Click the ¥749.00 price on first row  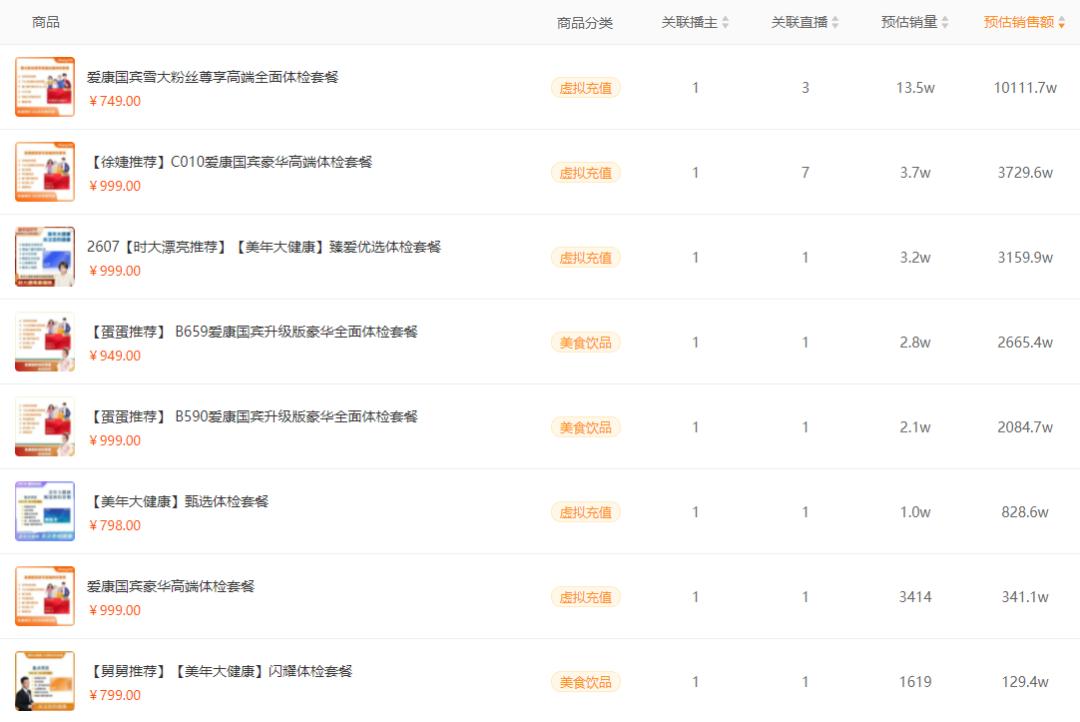tap(115, 101)
